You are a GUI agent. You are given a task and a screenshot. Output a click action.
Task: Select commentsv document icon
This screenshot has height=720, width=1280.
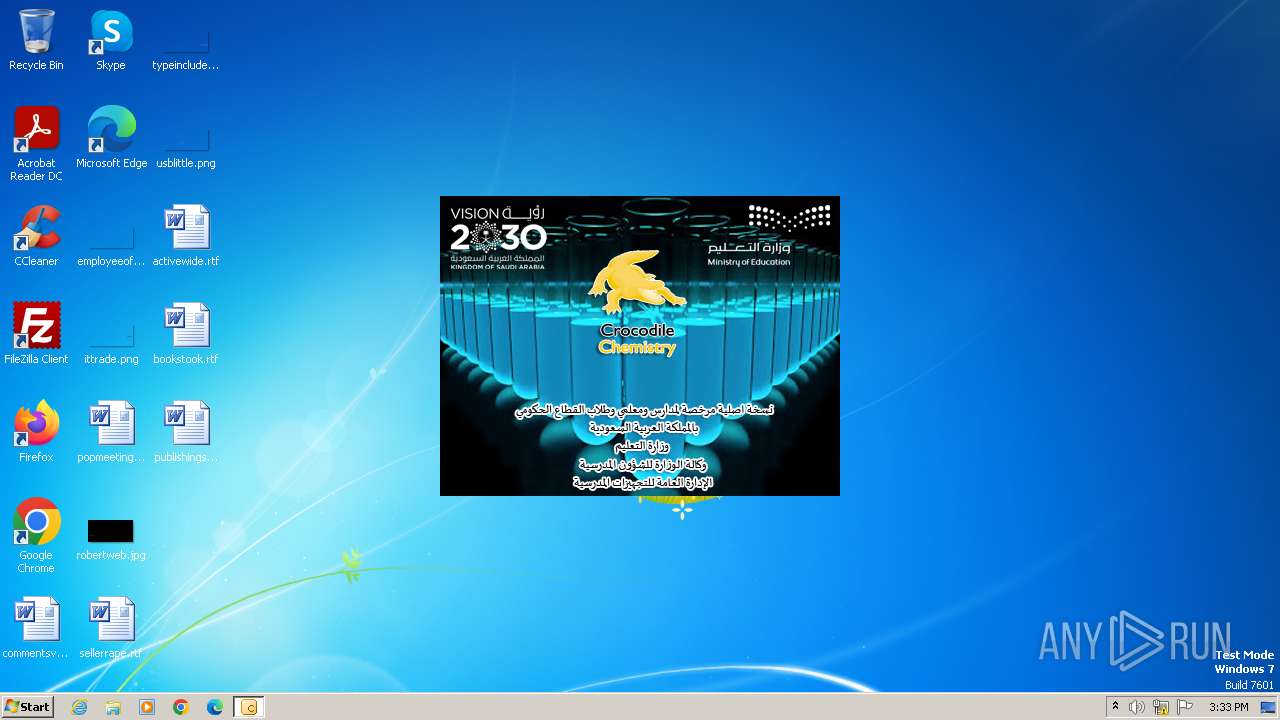(36, 629)
